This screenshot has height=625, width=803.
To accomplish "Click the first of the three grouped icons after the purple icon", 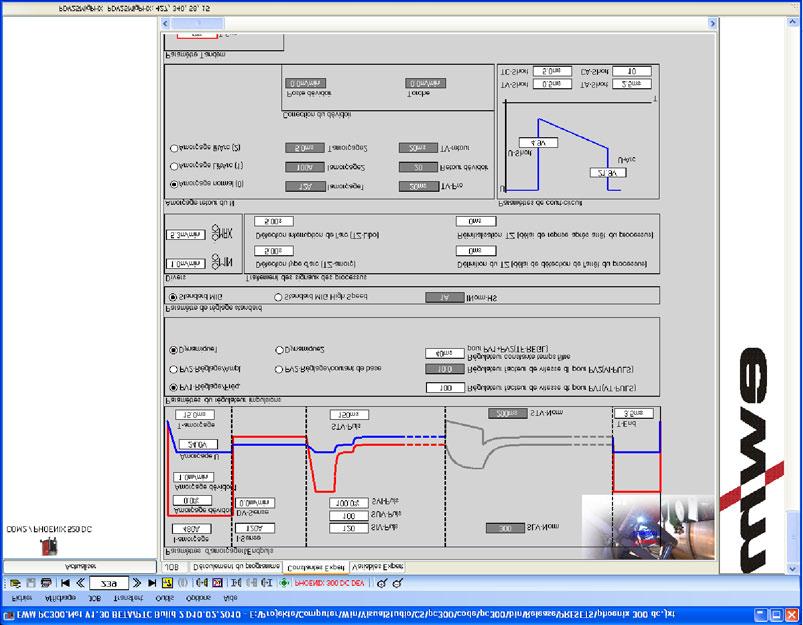I will [236, 583].
